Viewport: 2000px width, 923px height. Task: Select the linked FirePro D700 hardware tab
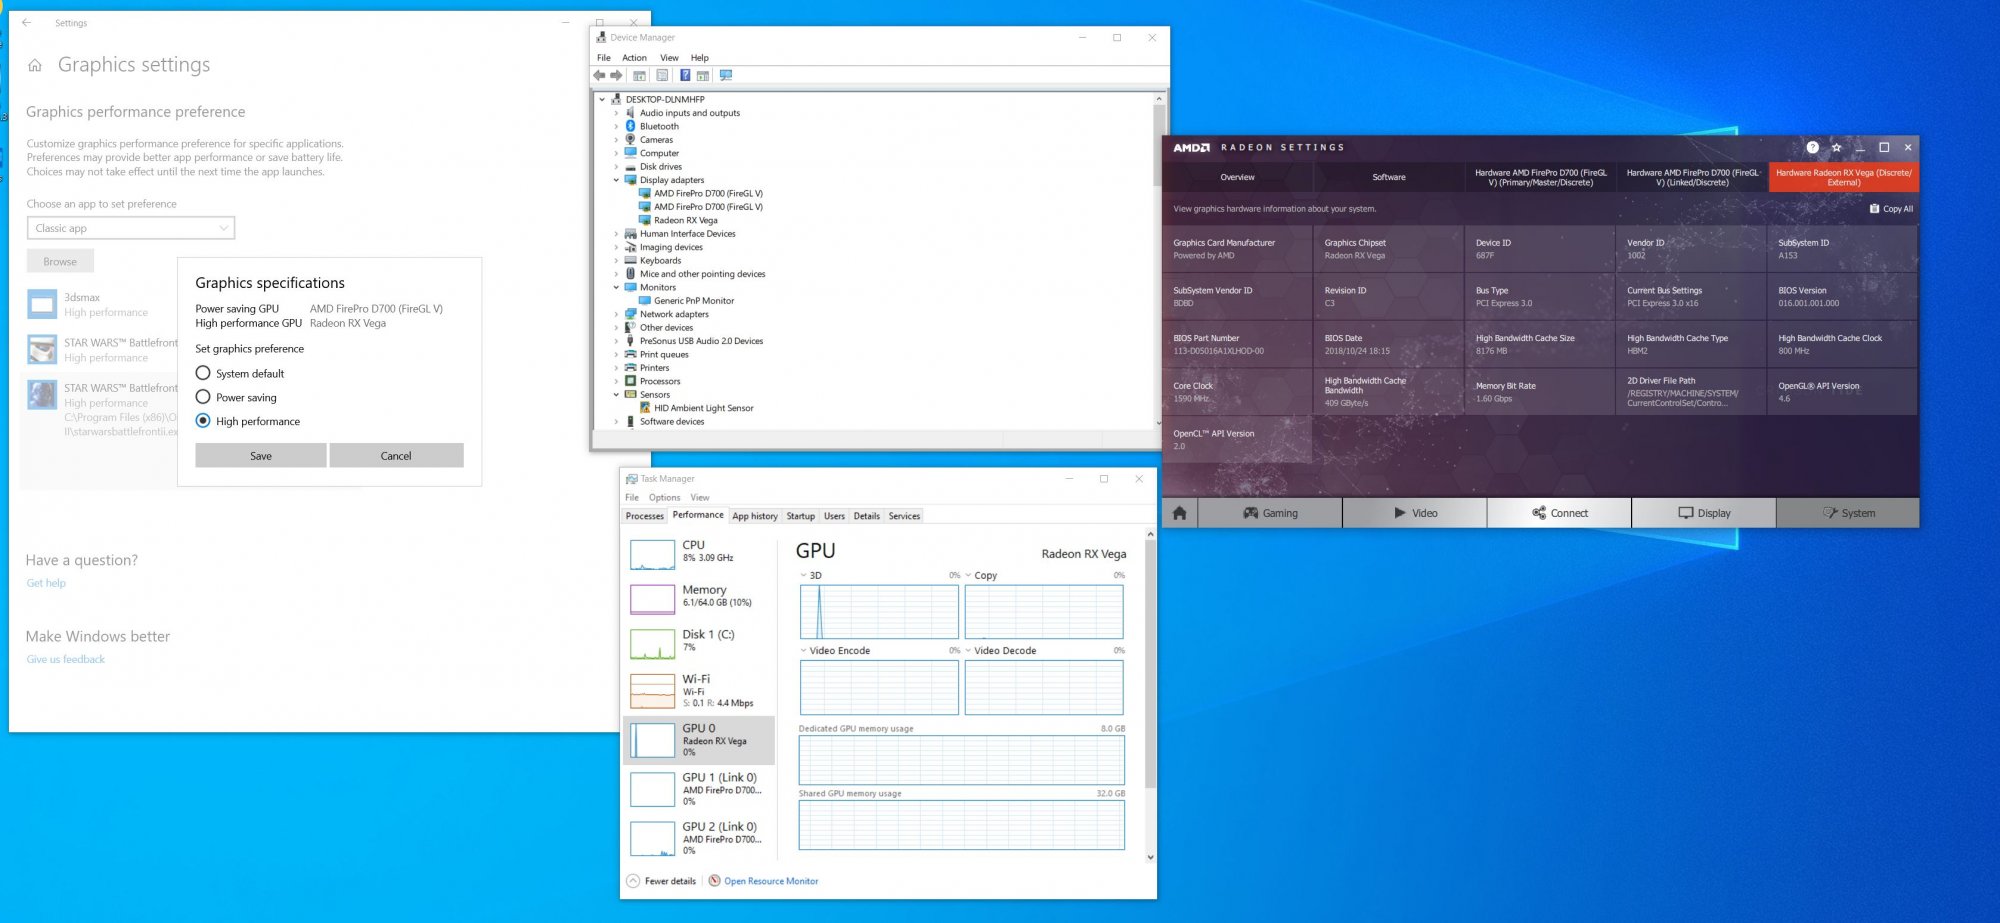click(x=1692, y=177)
